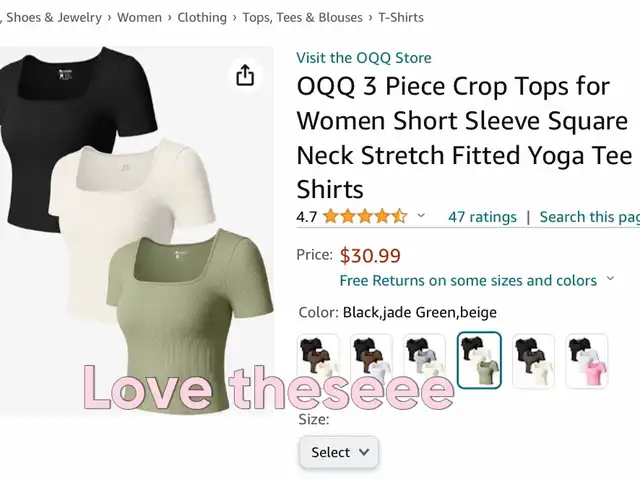Expand Free Returns details chevron
This screenshot has height=480, width=640.
(x=610, y=279)
